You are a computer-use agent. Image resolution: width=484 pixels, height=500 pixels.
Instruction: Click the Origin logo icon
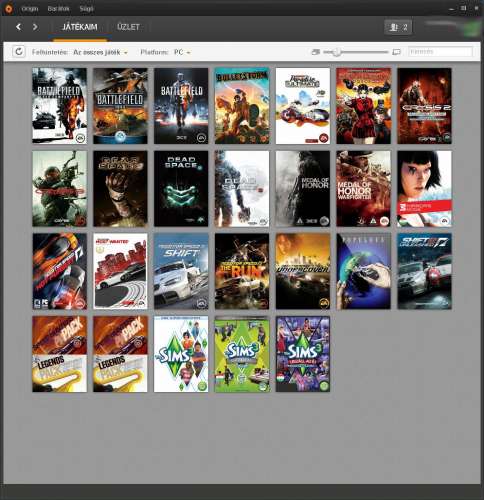[x=8, y=9]
